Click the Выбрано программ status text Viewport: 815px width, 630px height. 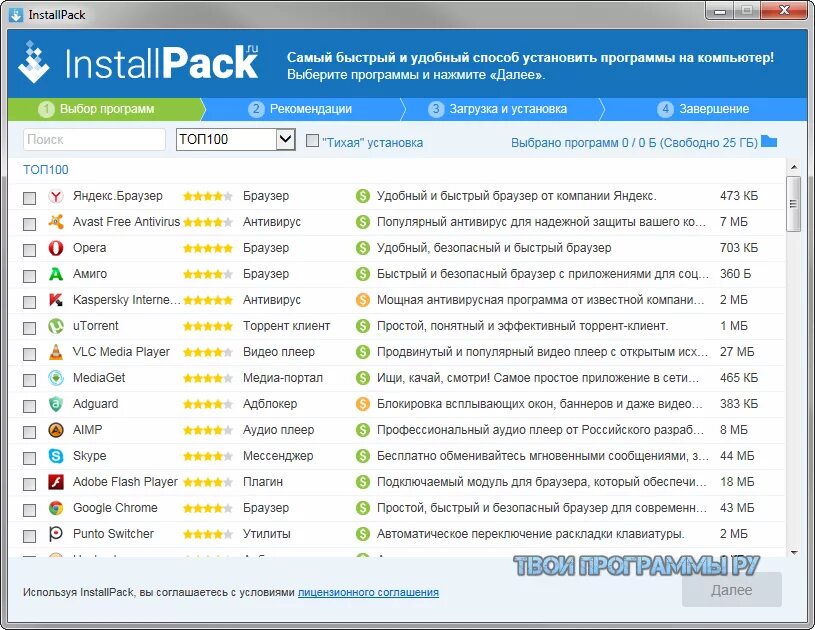point(634,142)
